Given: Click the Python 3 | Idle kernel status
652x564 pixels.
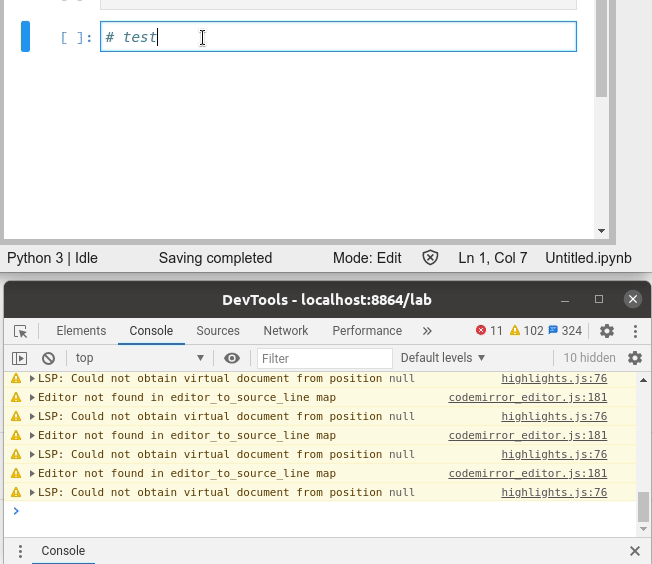Looking at the screenshot, I should coord(52,258).
